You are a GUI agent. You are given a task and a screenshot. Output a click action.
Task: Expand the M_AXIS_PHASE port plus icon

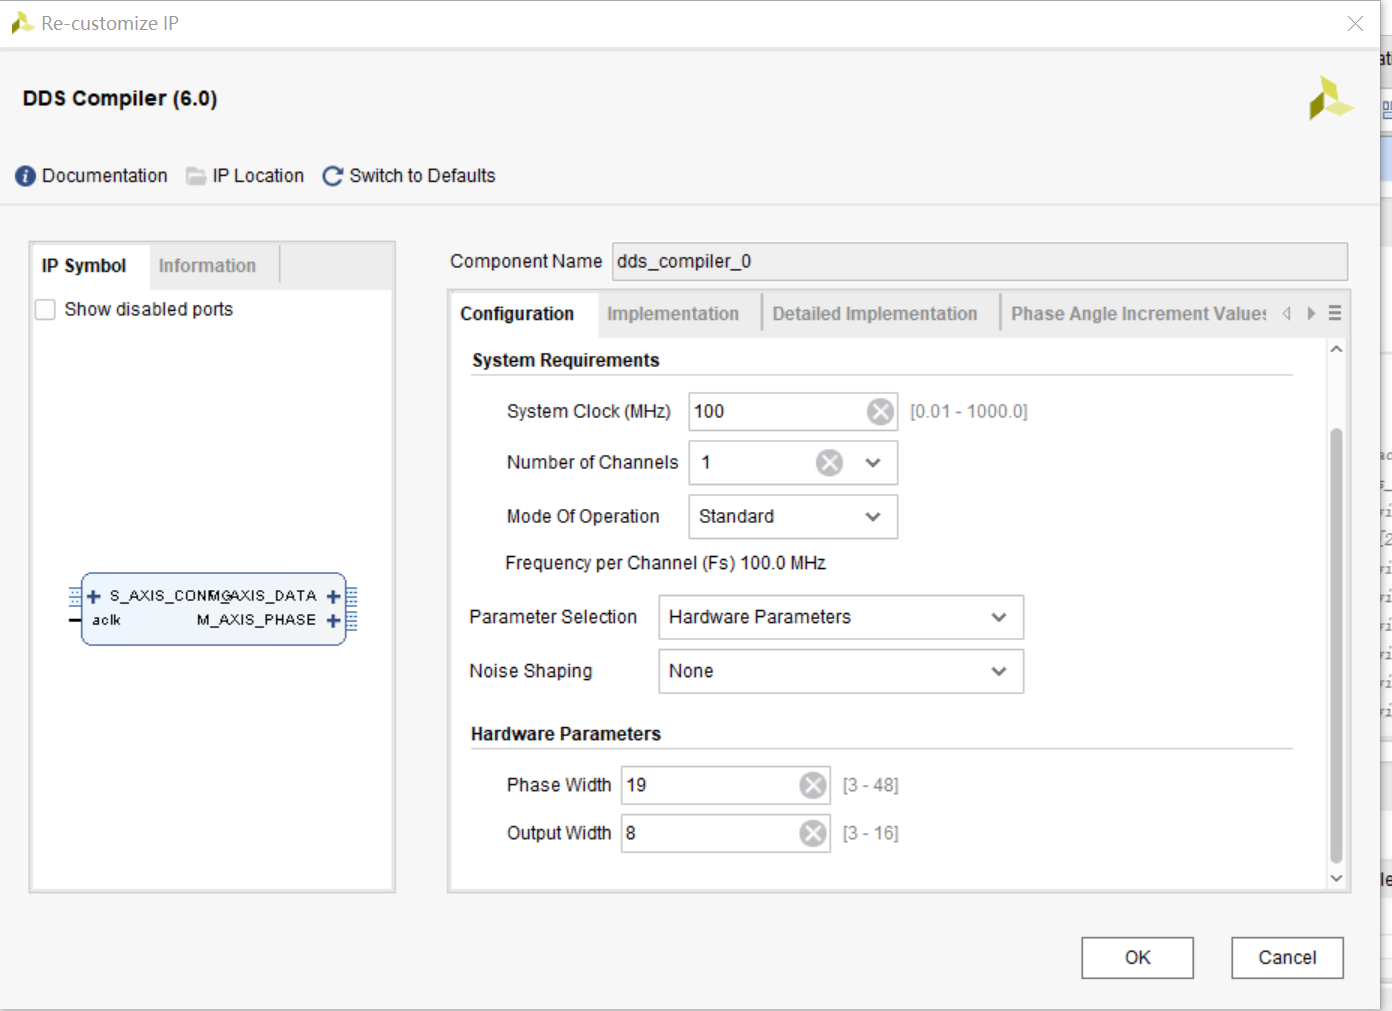point(334,621)
